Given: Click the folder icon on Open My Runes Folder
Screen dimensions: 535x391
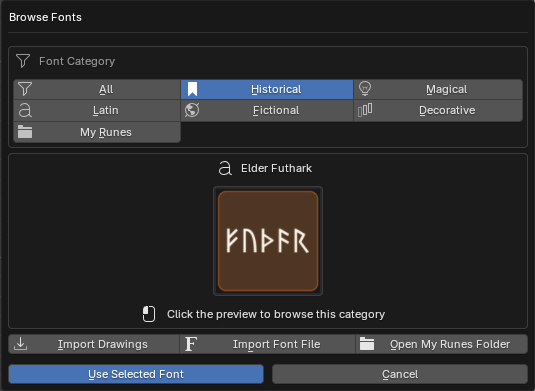Looking at the screenshot, I should (x=367, y=344).
